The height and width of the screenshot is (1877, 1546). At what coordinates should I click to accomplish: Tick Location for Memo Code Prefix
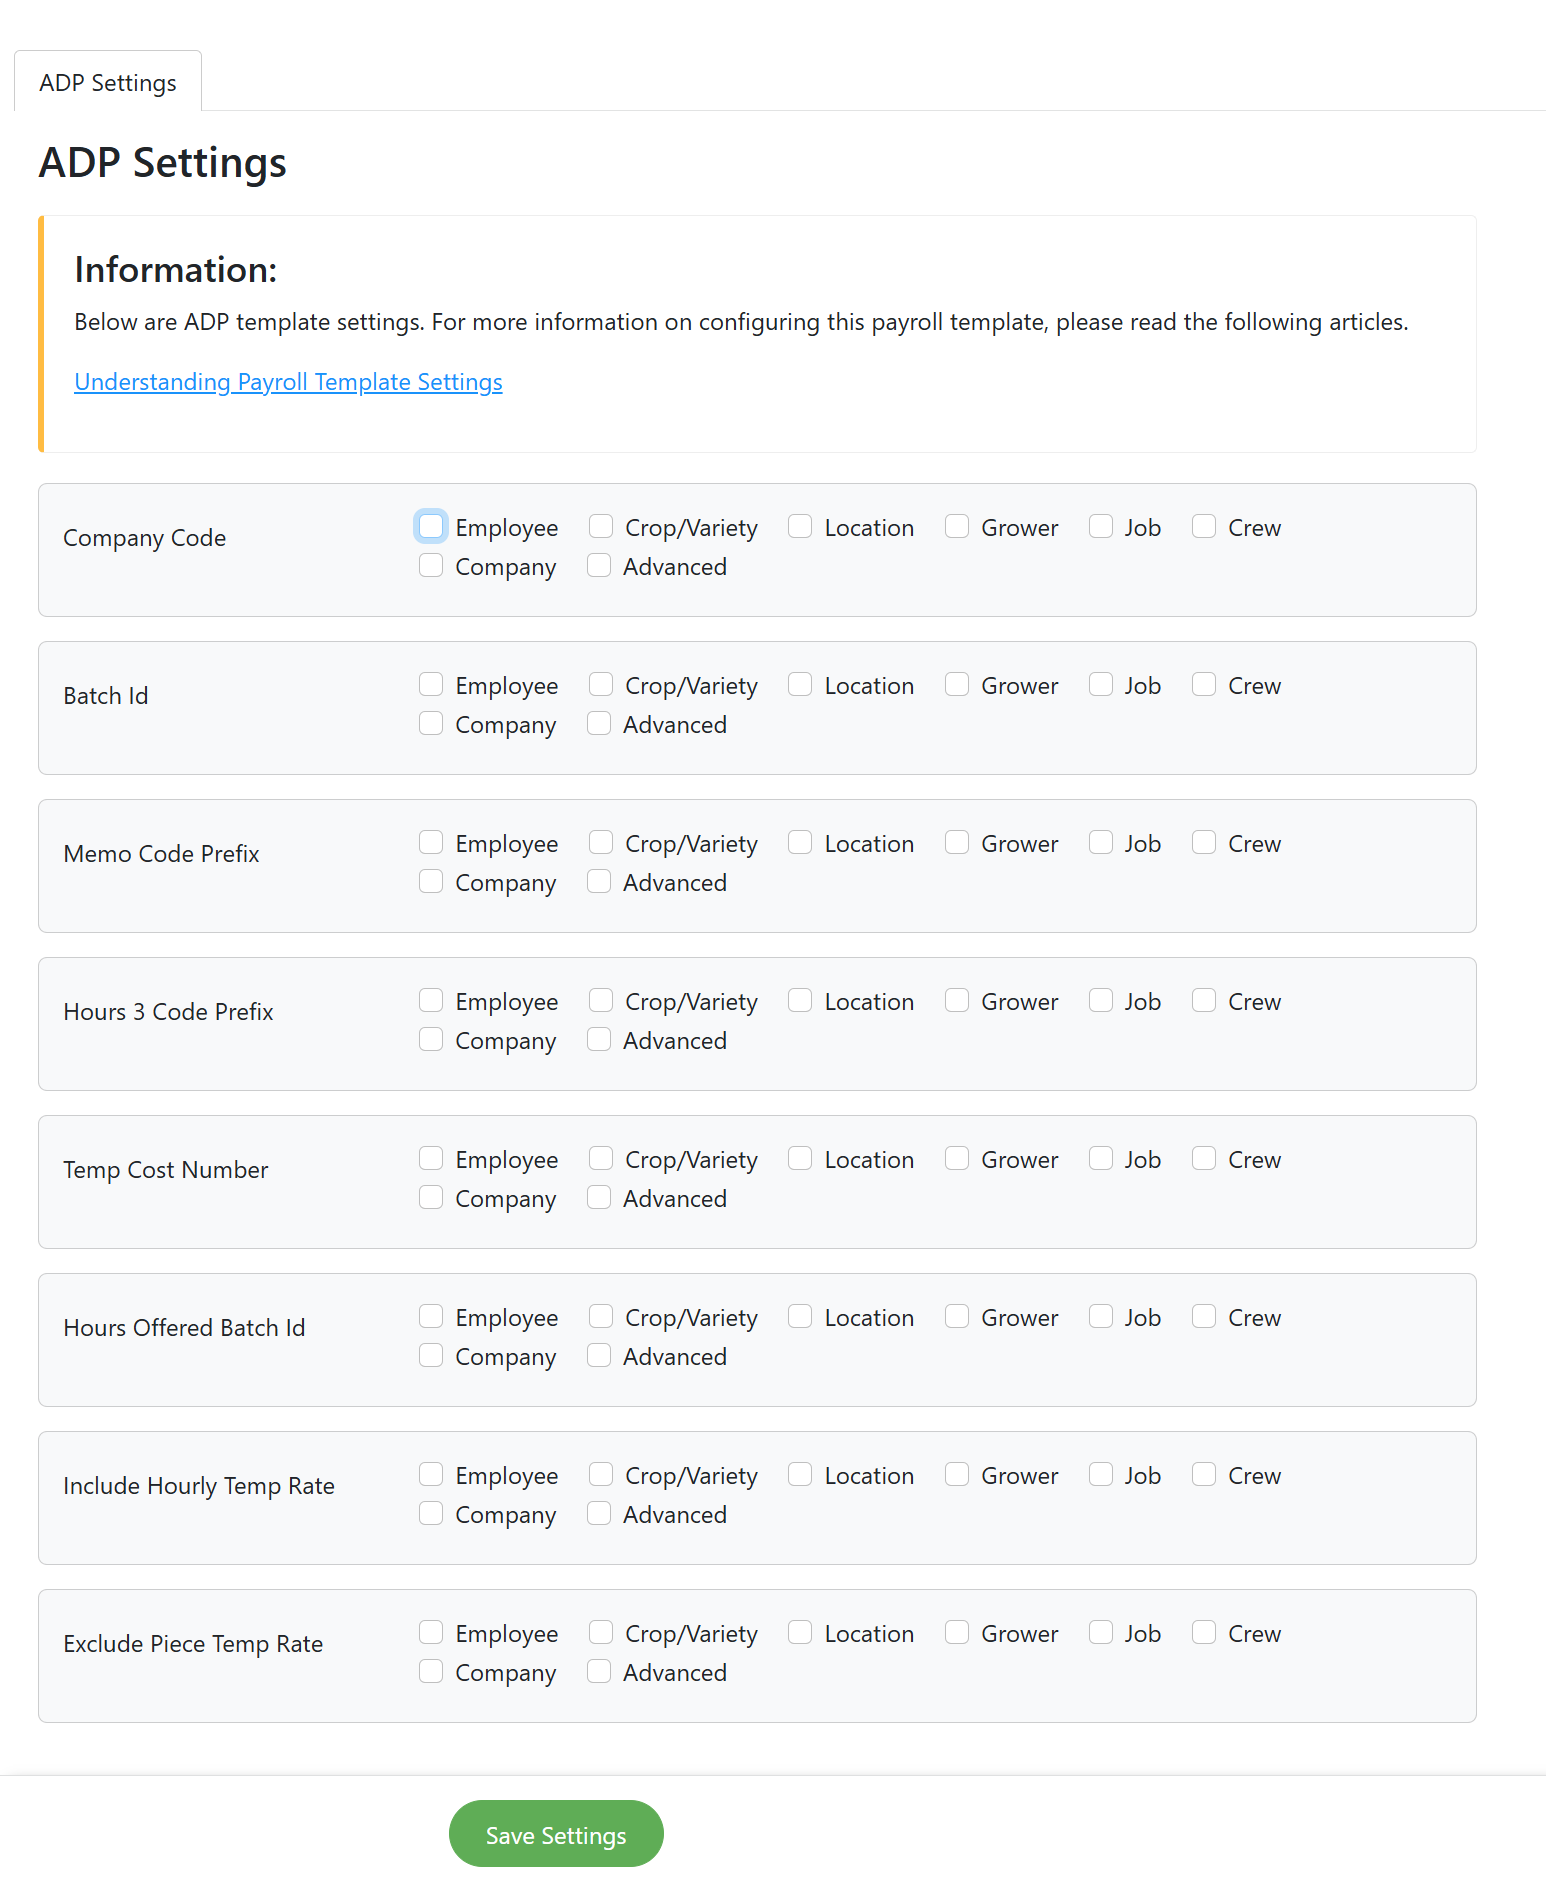pyautogui.click(x=800, y=842)
